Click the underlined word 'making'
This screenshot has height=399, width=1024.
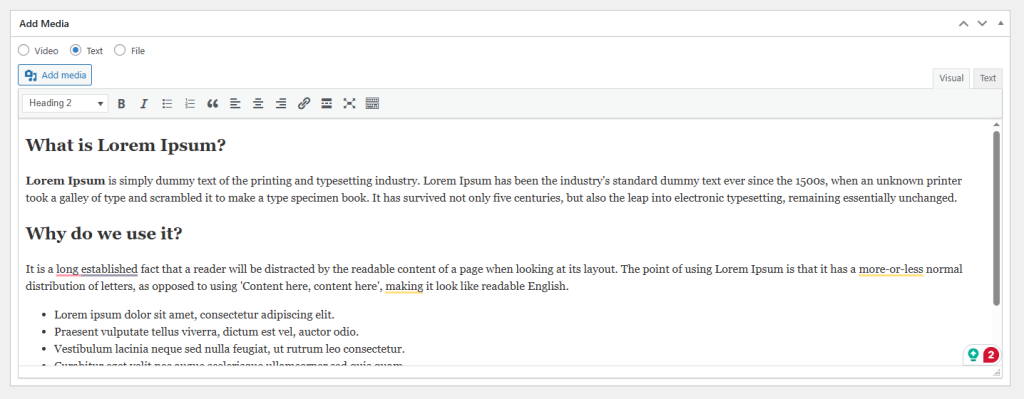click(x=404, y=286)
